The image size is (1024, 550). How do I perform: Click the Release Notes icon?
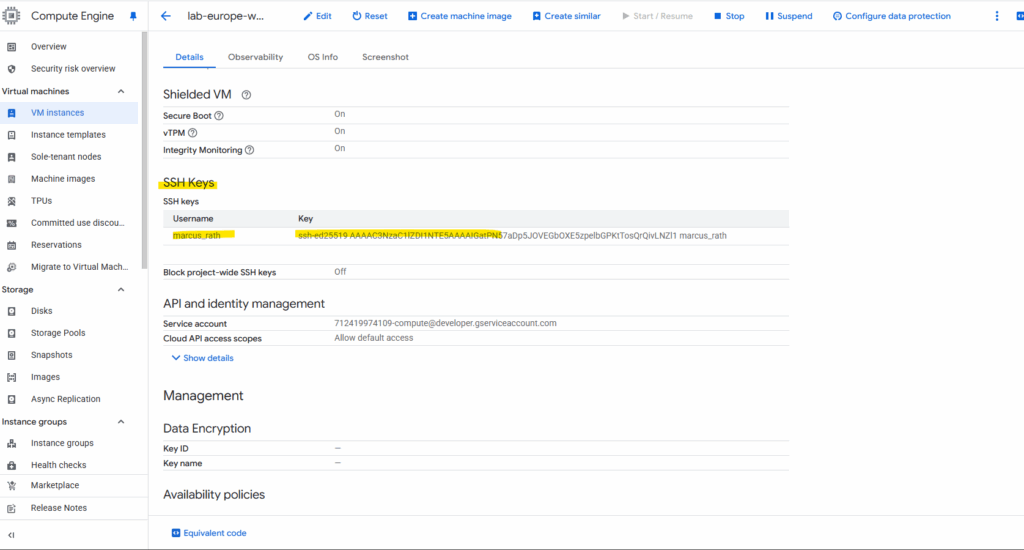click(x=11, y=508)
